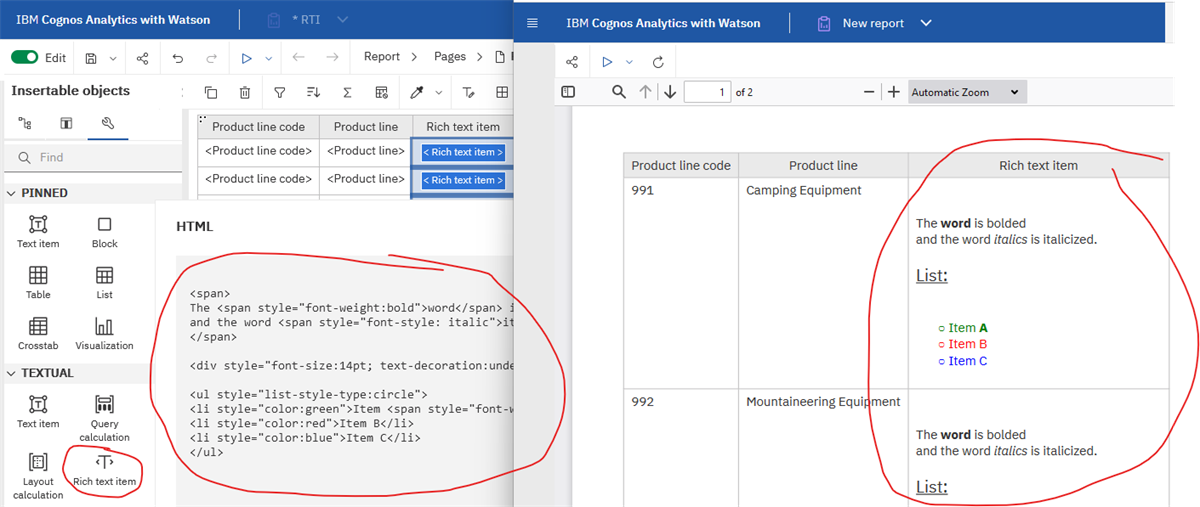Zoom out of the PDF
The width and height of the screenshot is (1200, 507).
(869, 92)
